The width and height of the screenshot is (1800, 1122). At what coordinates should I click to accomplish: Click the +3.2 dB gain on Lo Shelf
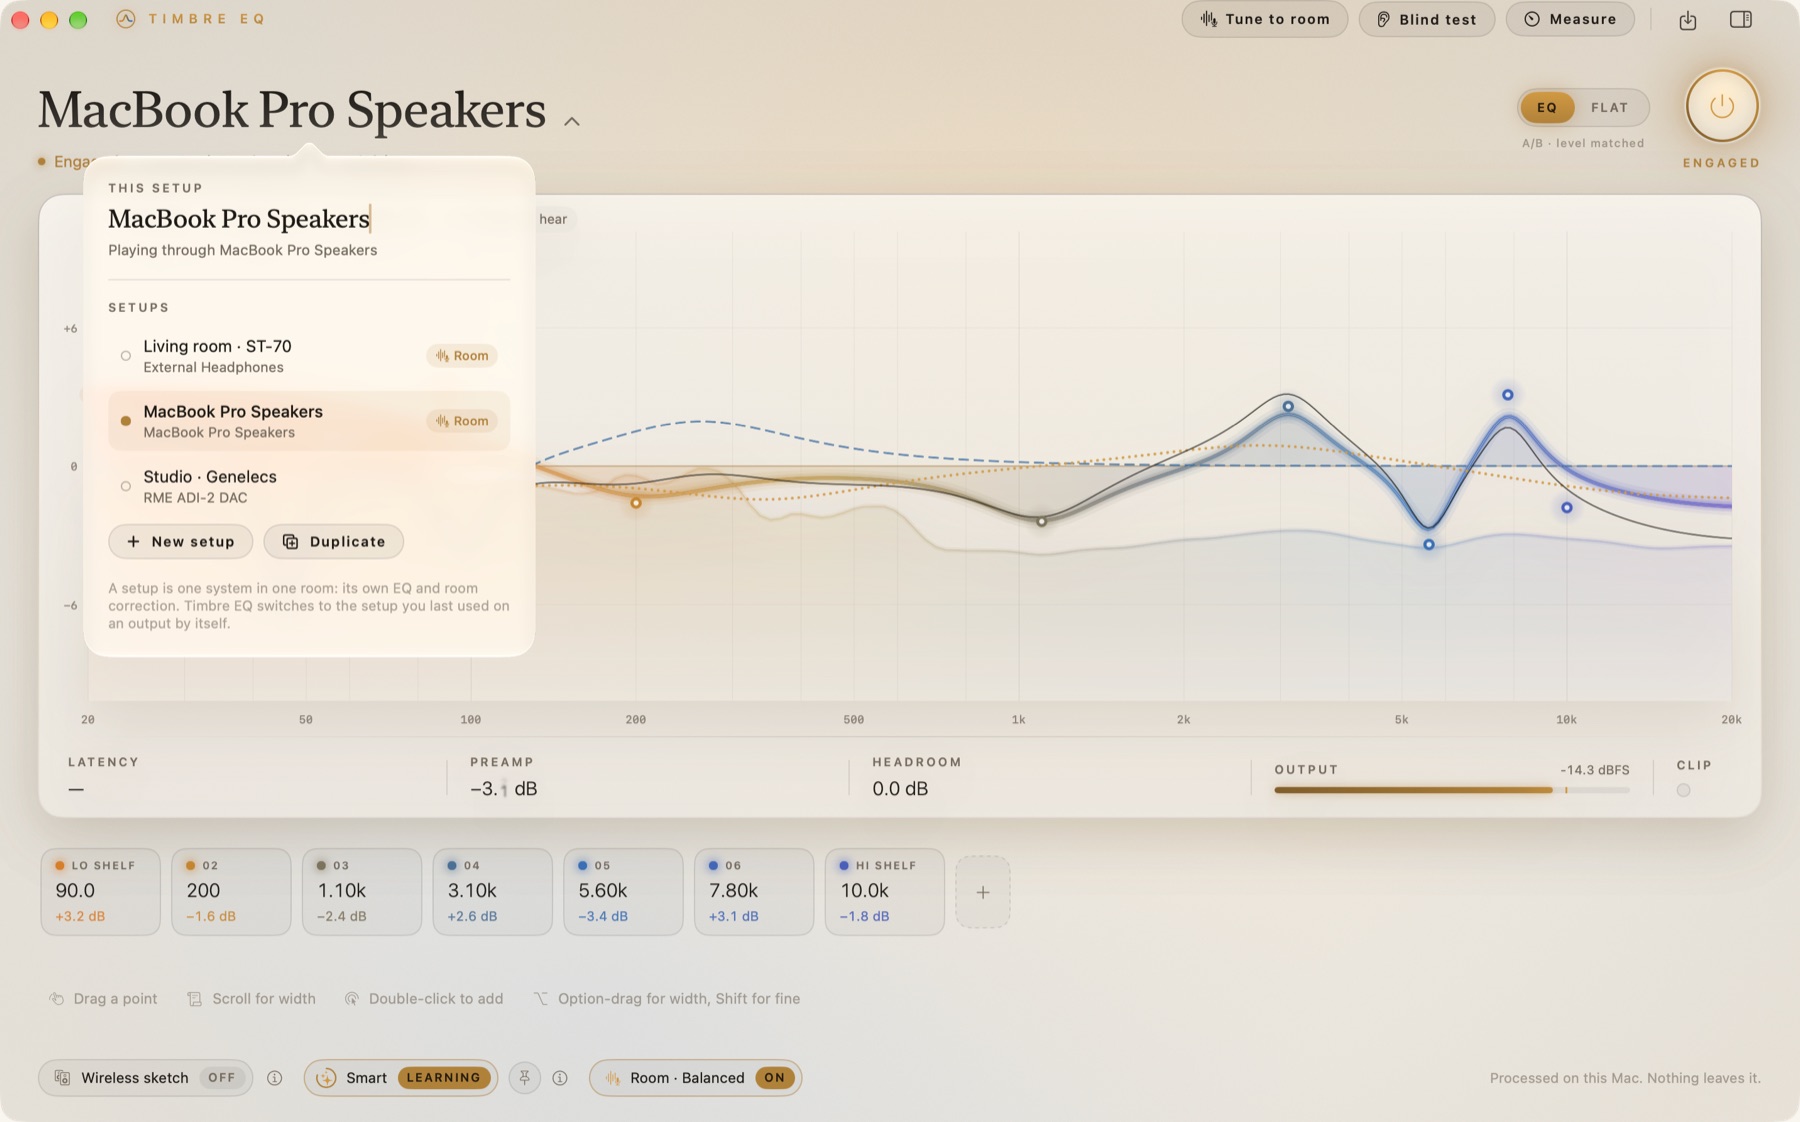click(80, 916)
